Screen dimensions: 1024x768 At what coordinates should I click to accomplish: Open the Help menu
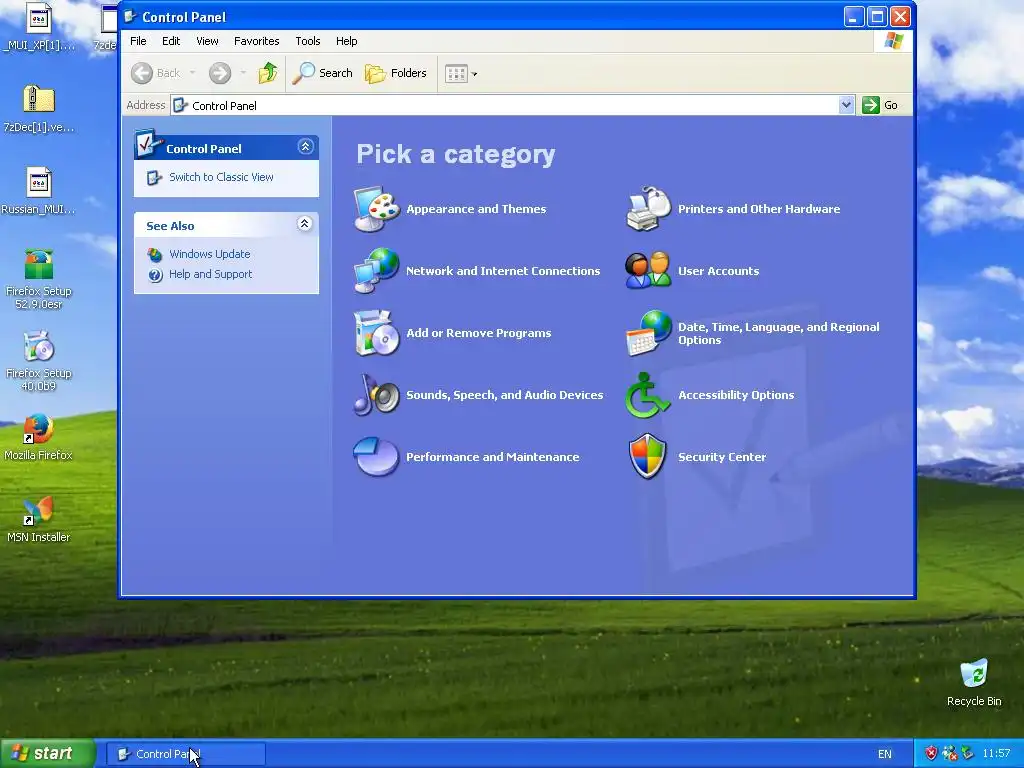346,41
